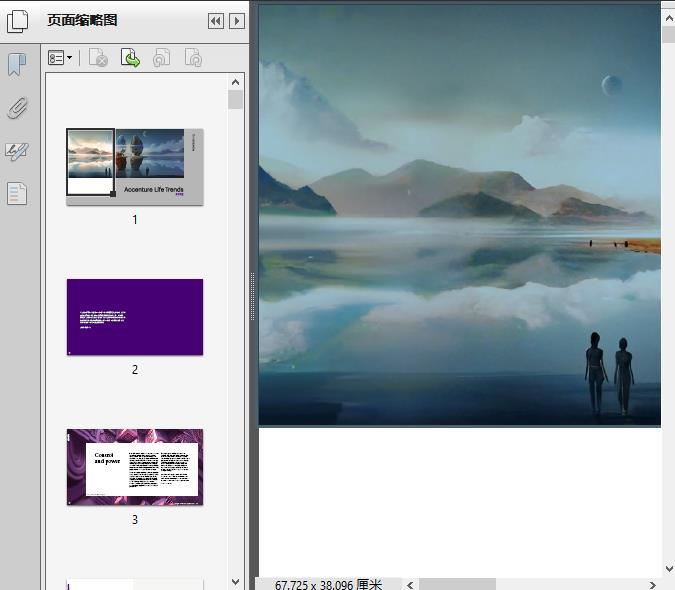Open the Bookmarks panel

tap(17, 65)
